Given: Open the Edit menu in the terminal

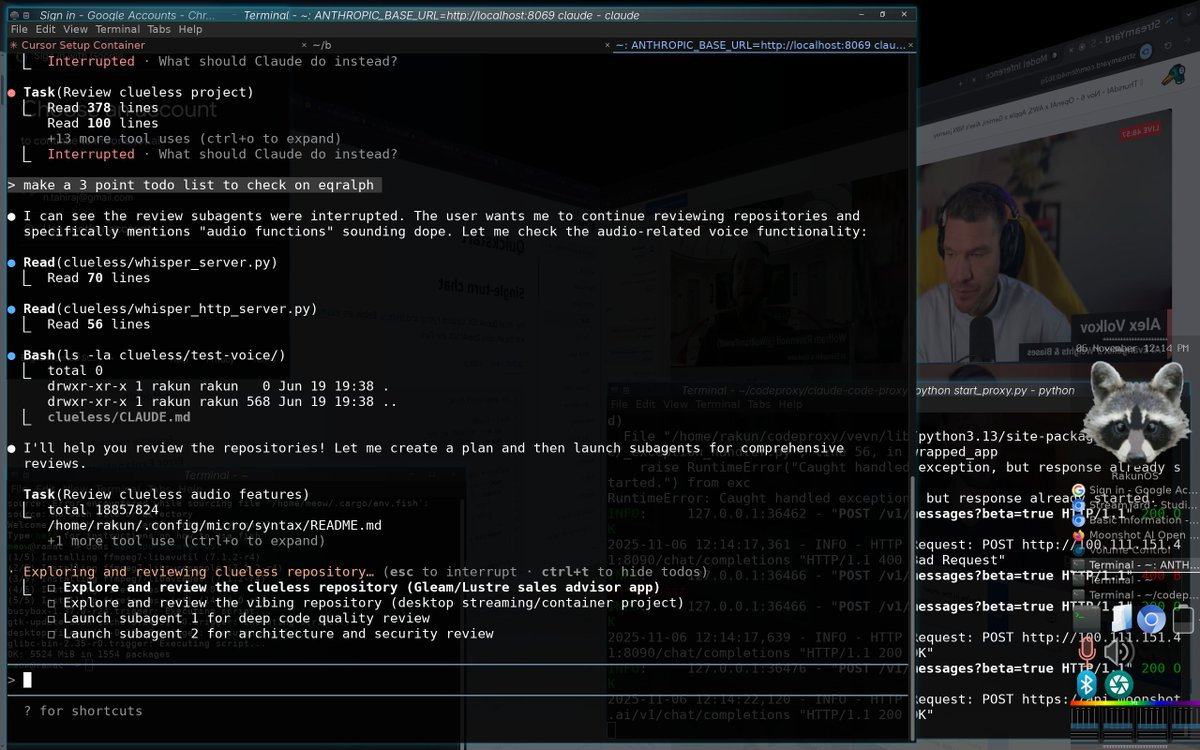Looking at the screenshot, I should pos(46,30).
